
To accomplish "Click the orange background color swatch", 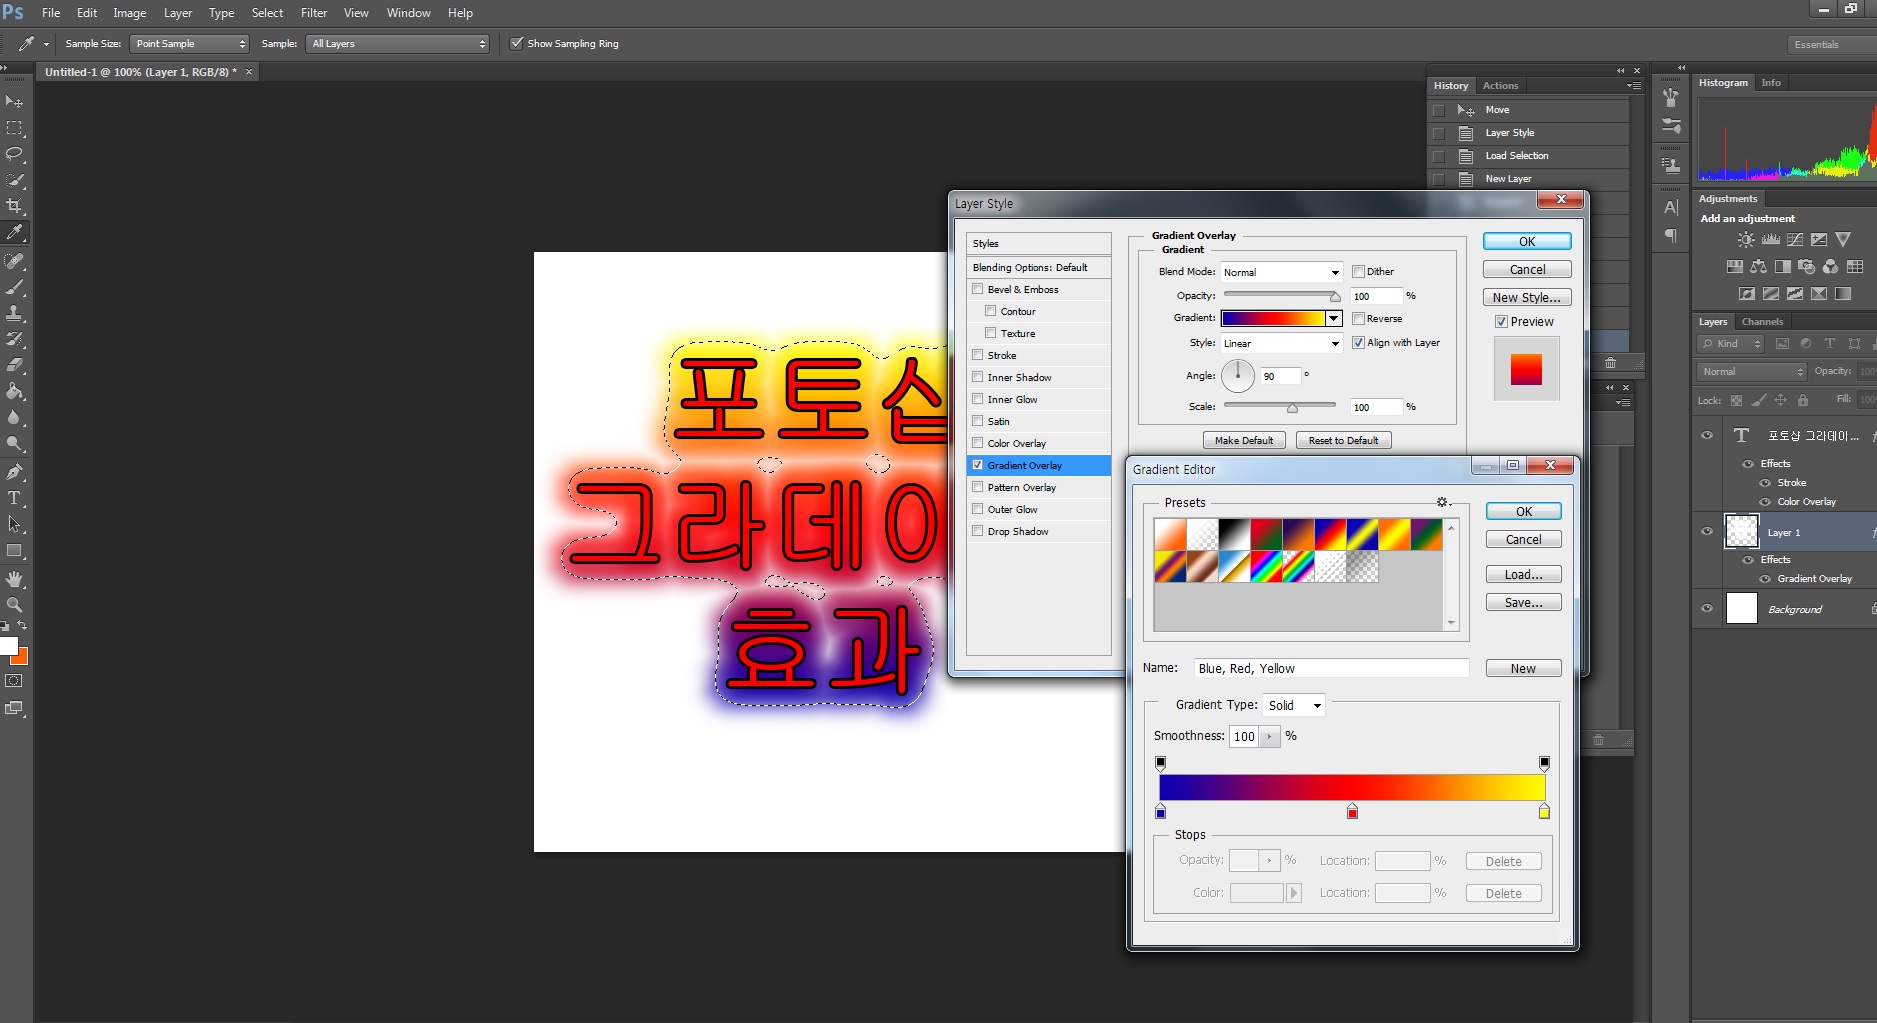I will click(x=22, y=658).
